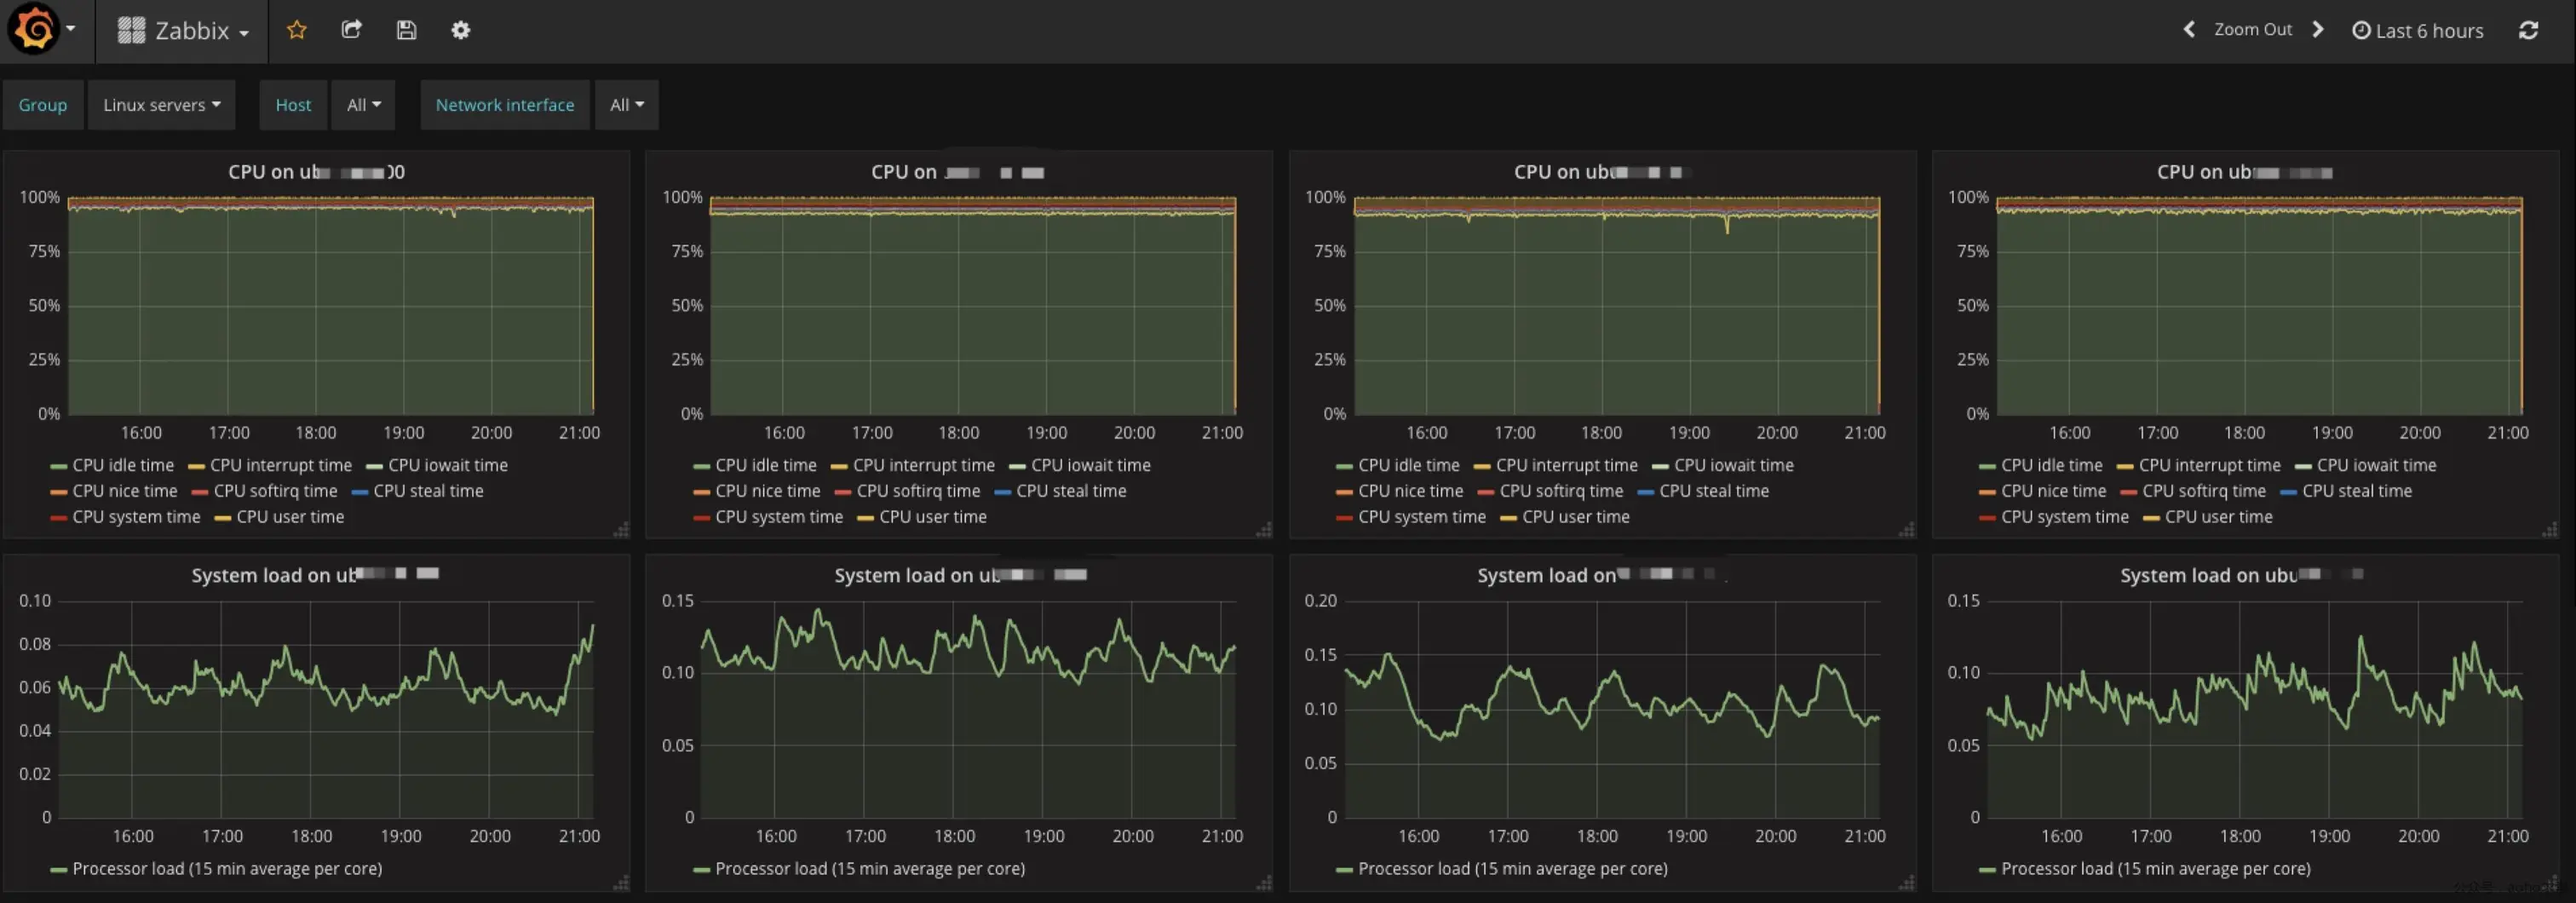This screenshot has width=2576, height=903.
Task: Refresh the dashboard with the sync icon
Action: (2528, 30)
